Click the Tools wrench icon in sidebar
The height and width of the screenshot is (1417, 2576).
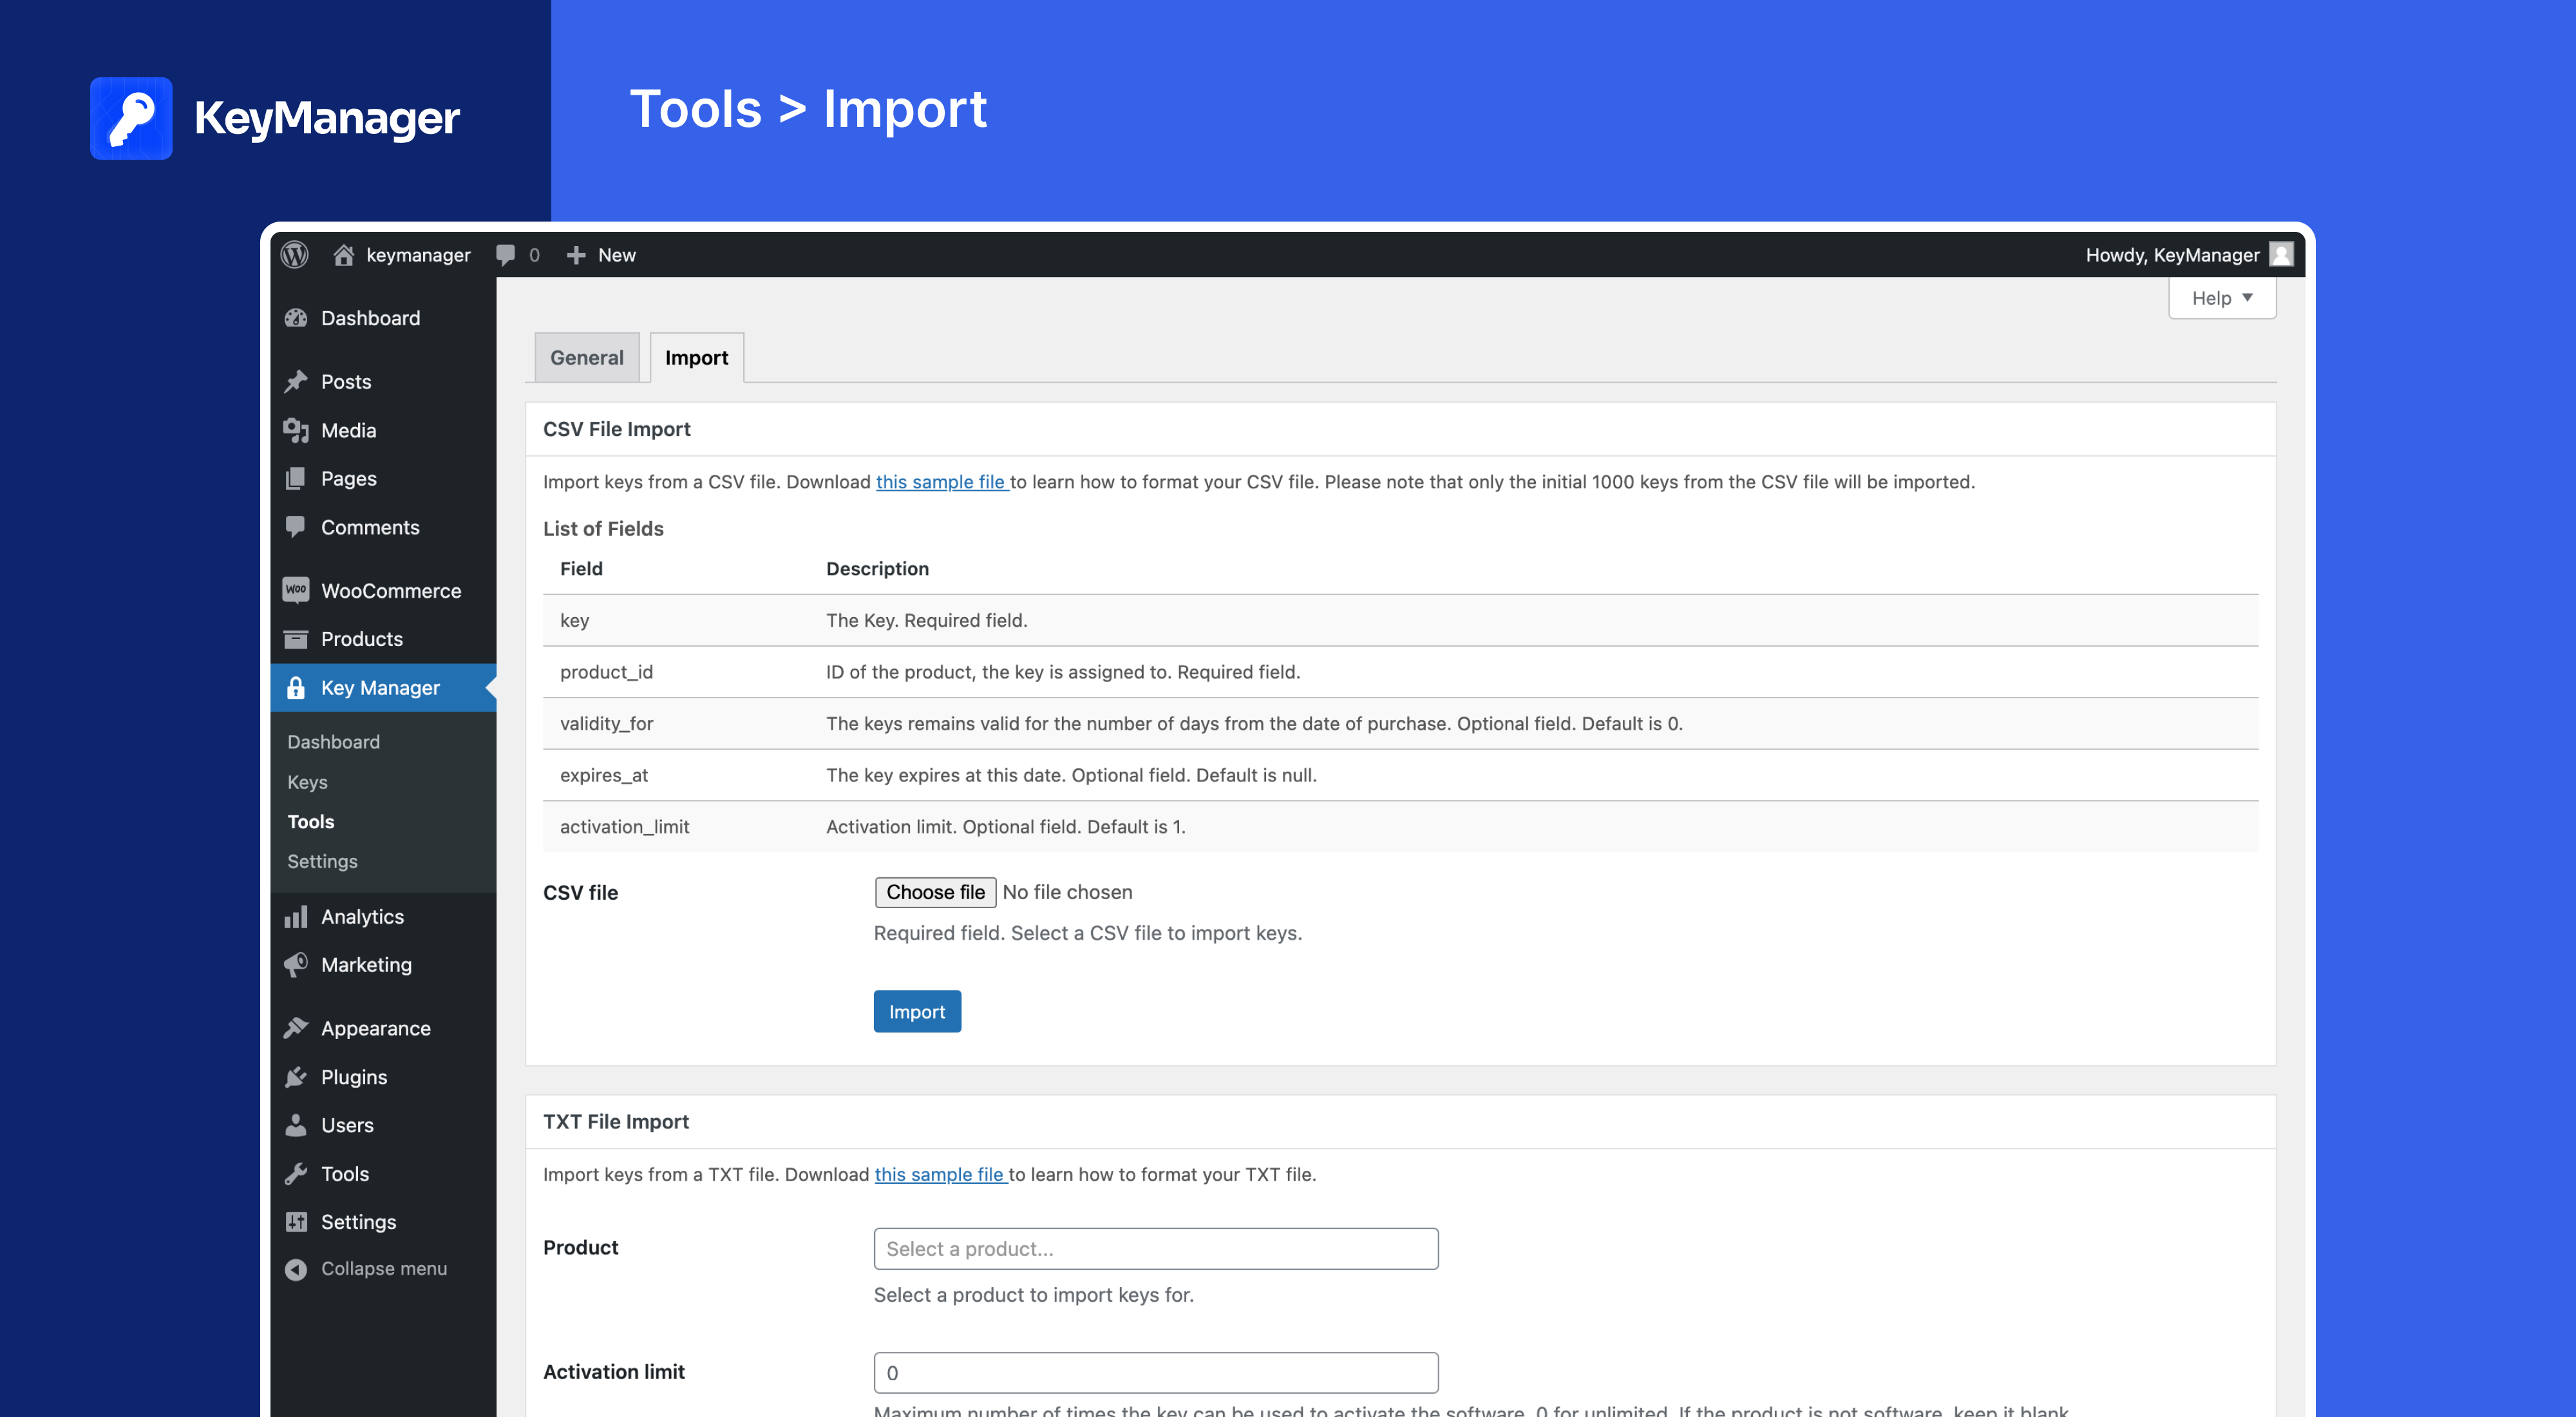point(296,1174)
